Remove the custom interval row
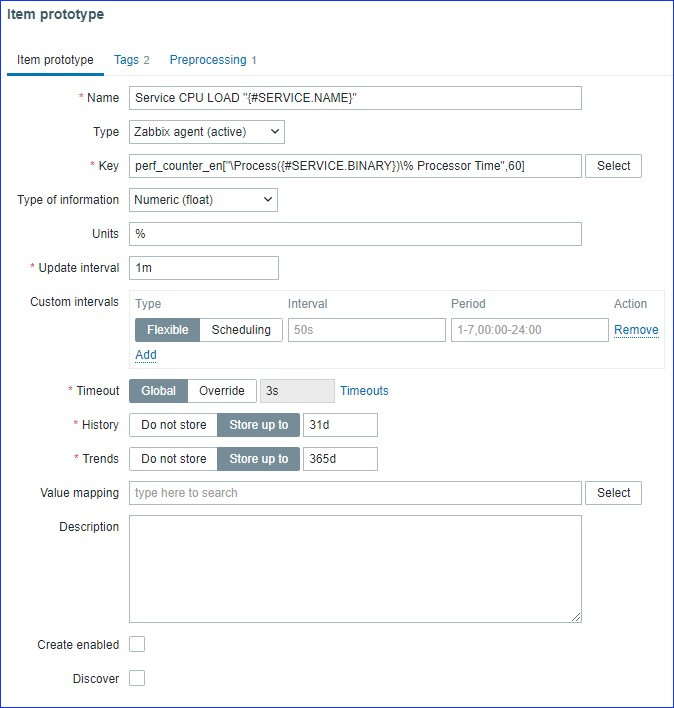The width and height of the screenshot is (674, 708). coord(636,330)
